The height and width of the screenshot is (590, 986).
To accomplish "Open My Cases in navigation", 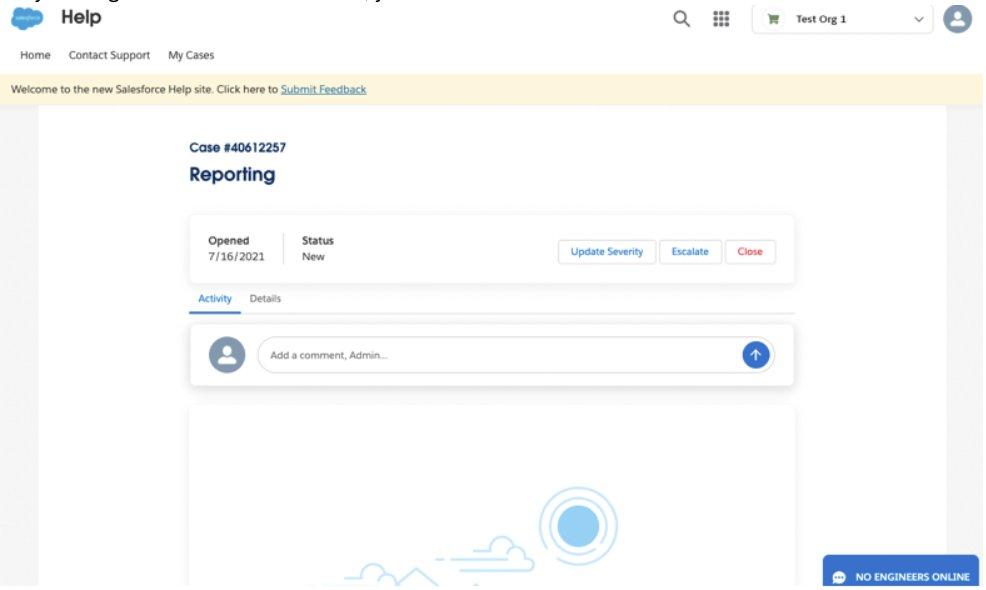I will (x=191, y=55).
